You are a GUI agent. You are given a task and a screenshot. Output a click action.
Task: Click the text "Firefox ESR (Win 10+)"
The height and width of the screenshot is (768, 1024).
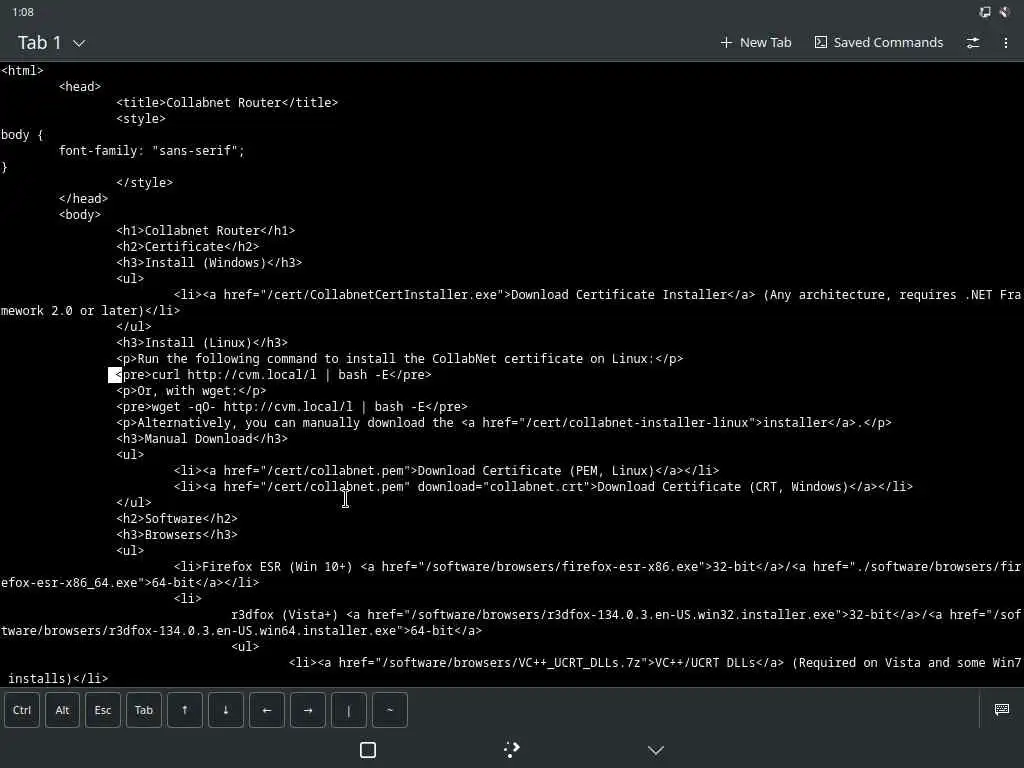pyautogui.click(x=278, y=567)
